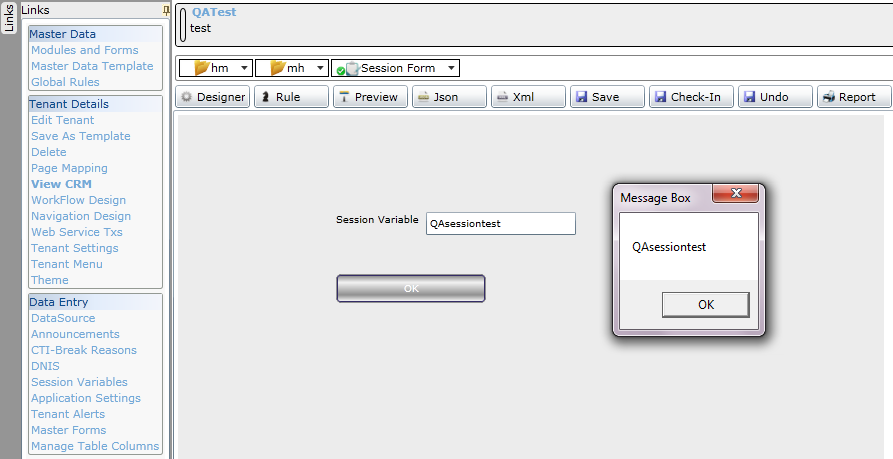Open the Tenant Menu link
This screenshot has height=459, width=893.
click(x=67, y=264)
